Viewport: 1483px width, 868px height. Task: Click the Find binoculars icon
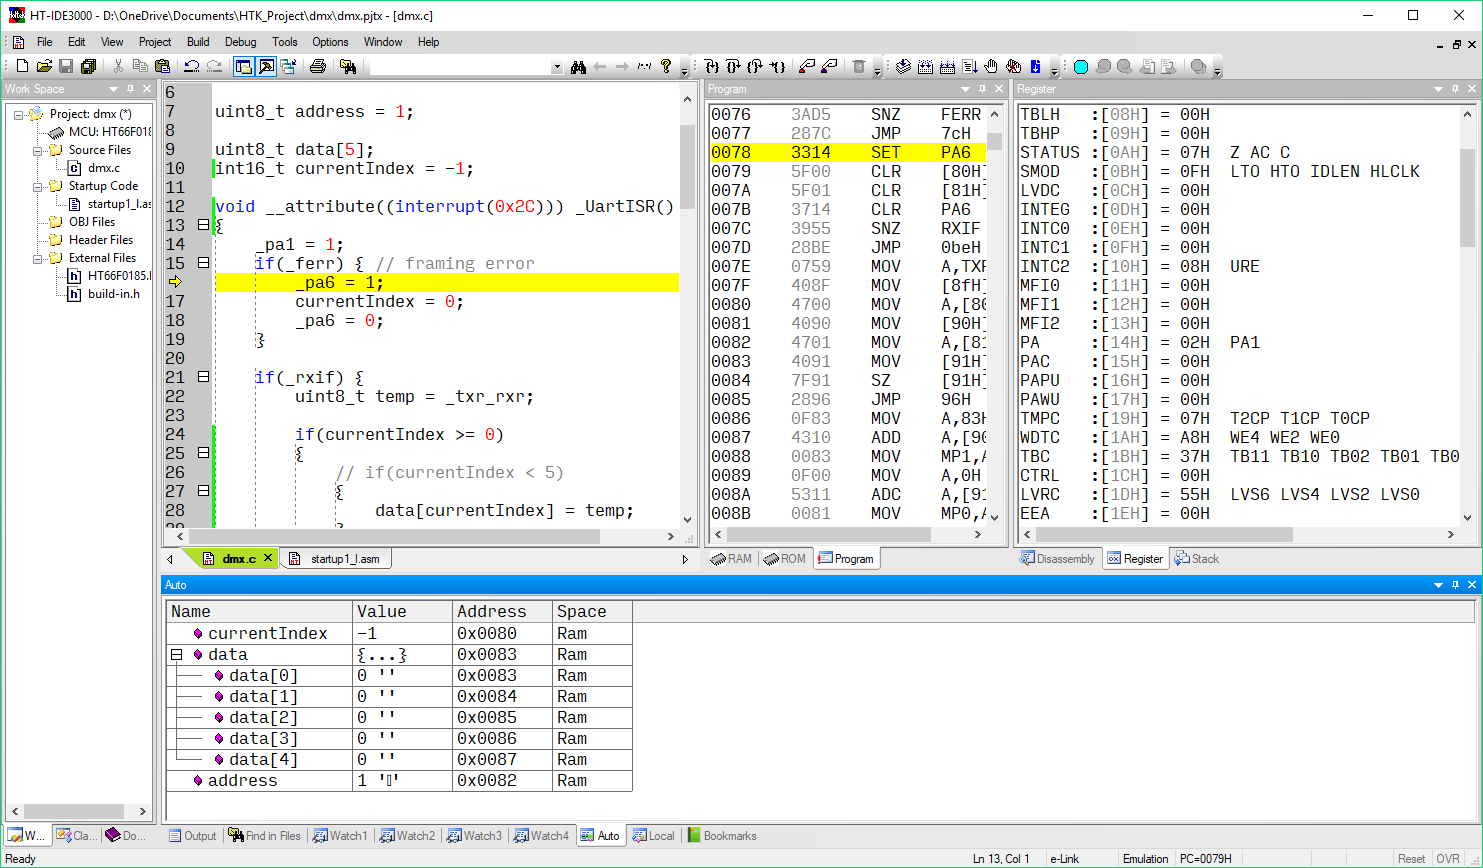pos(578,67)
